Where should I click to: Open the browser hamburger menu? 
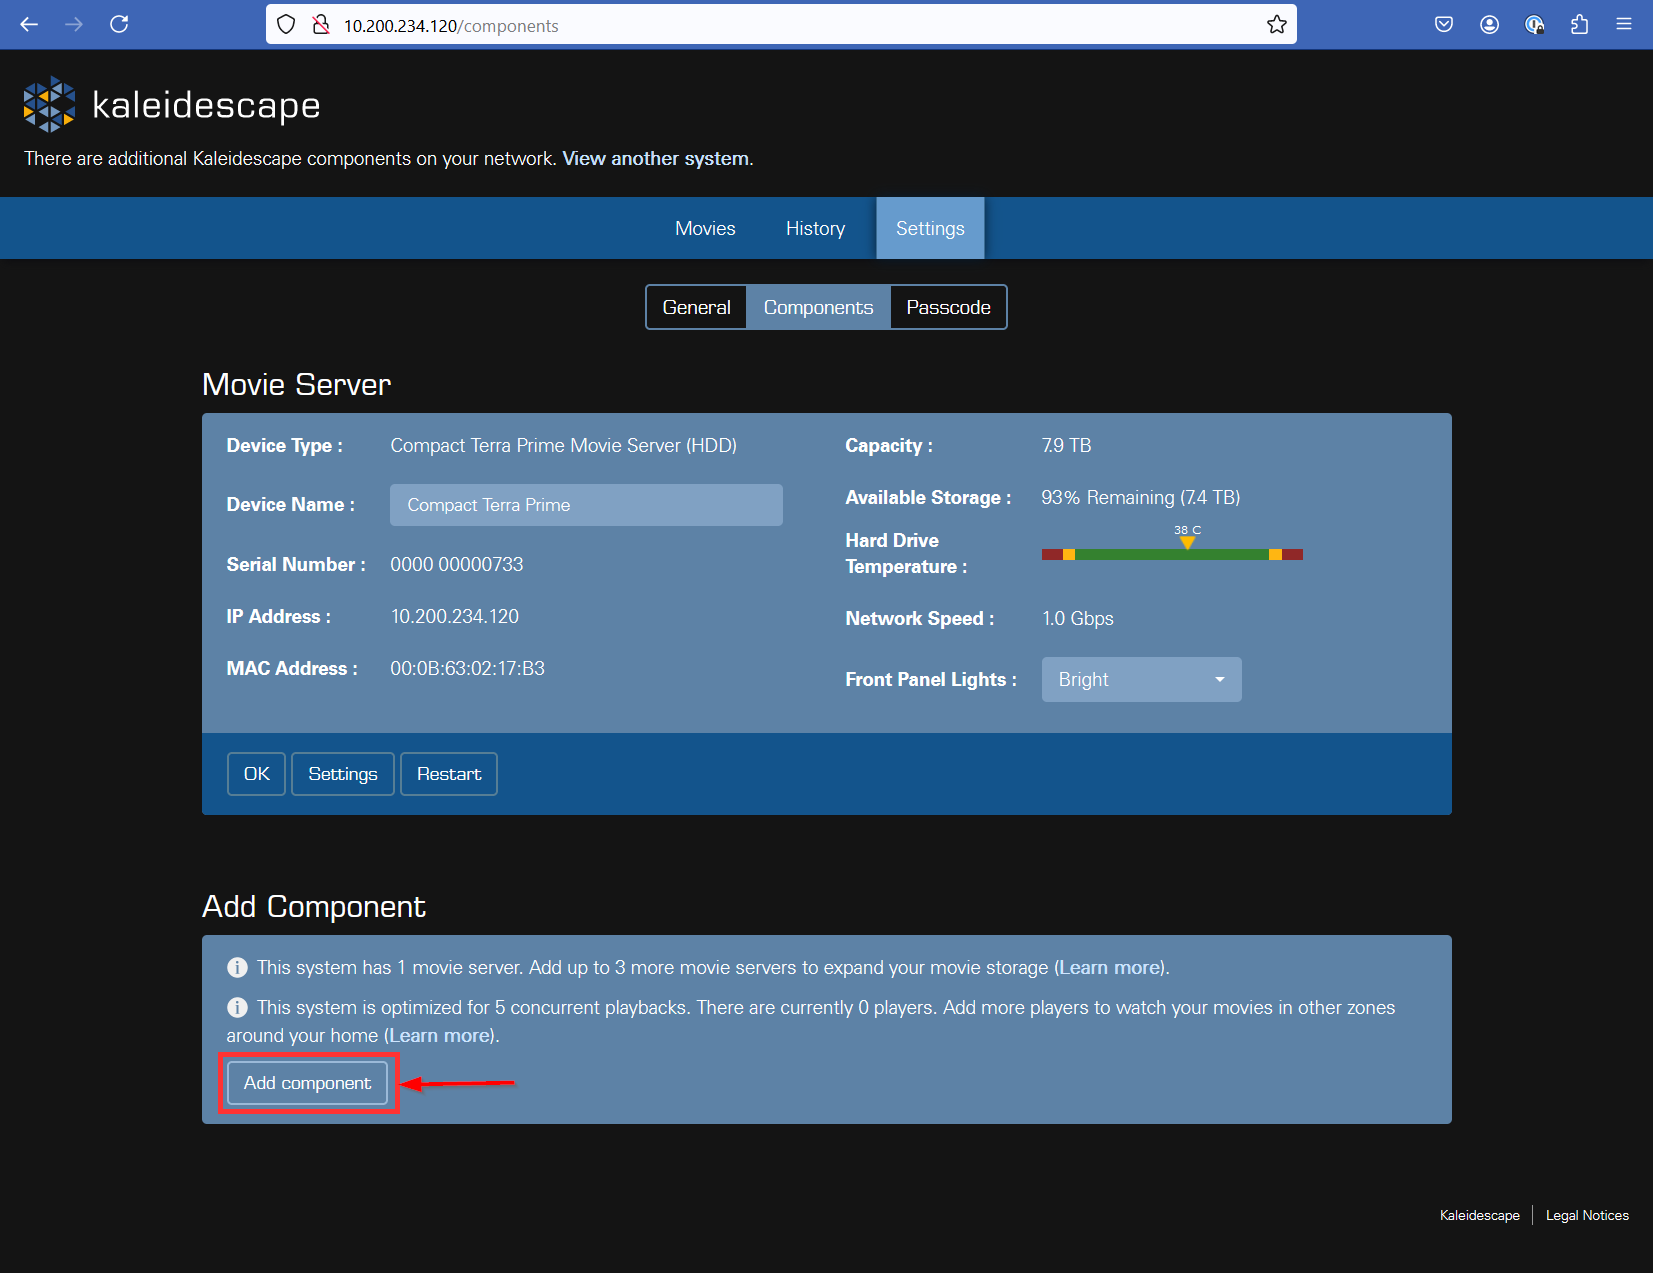click(x=1624, y=24)
